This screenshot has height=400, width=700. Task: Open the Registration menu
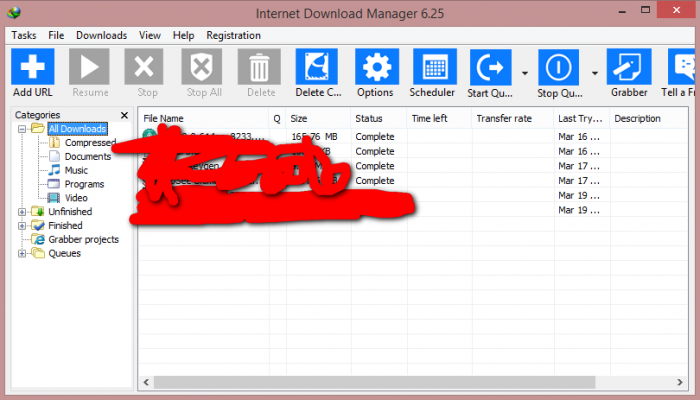click(x=233, y=35)
